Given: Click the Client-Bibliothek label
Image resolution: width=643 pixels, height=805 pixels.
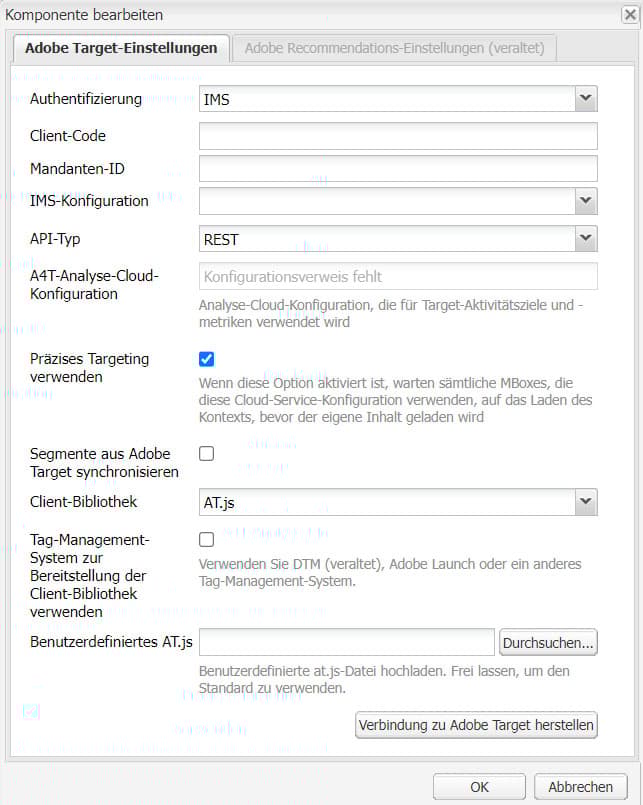Looking at the screenshot, I should point(83,502).
